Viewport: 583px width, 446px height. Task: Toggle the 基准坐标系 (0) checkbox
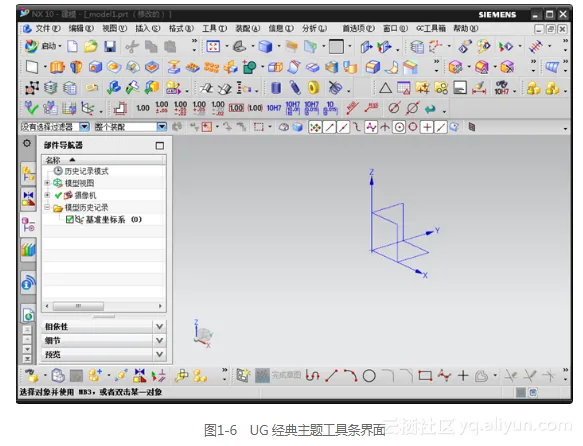coord(70,219)
